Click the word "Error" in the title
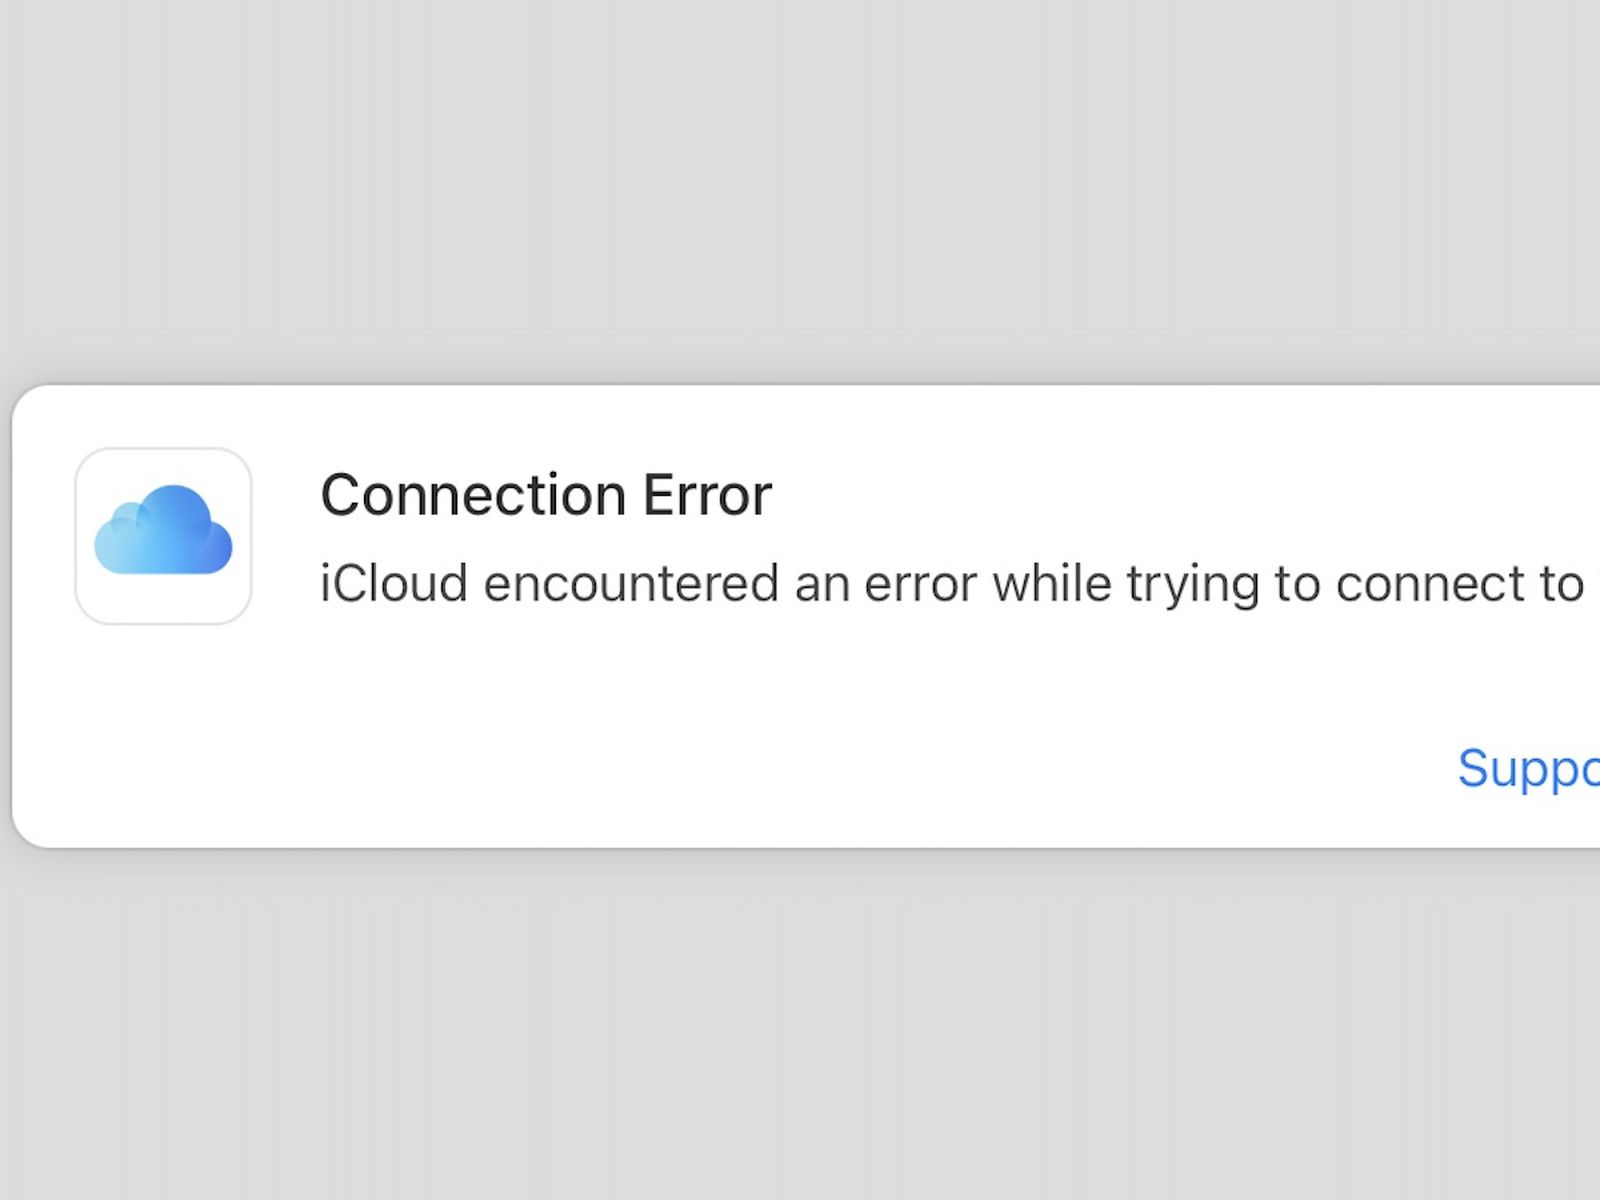The height and width of the screenshot is (1200, 1600). [707, 495]
